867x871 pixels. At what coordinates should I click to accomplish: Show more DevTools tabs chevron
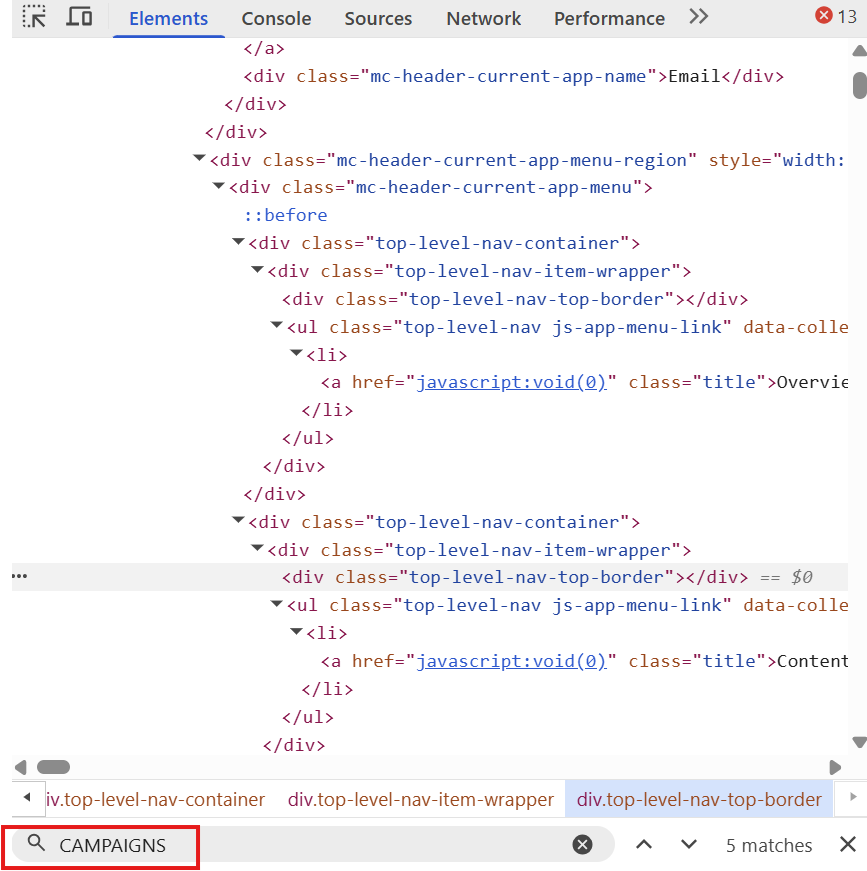[698, 17]
